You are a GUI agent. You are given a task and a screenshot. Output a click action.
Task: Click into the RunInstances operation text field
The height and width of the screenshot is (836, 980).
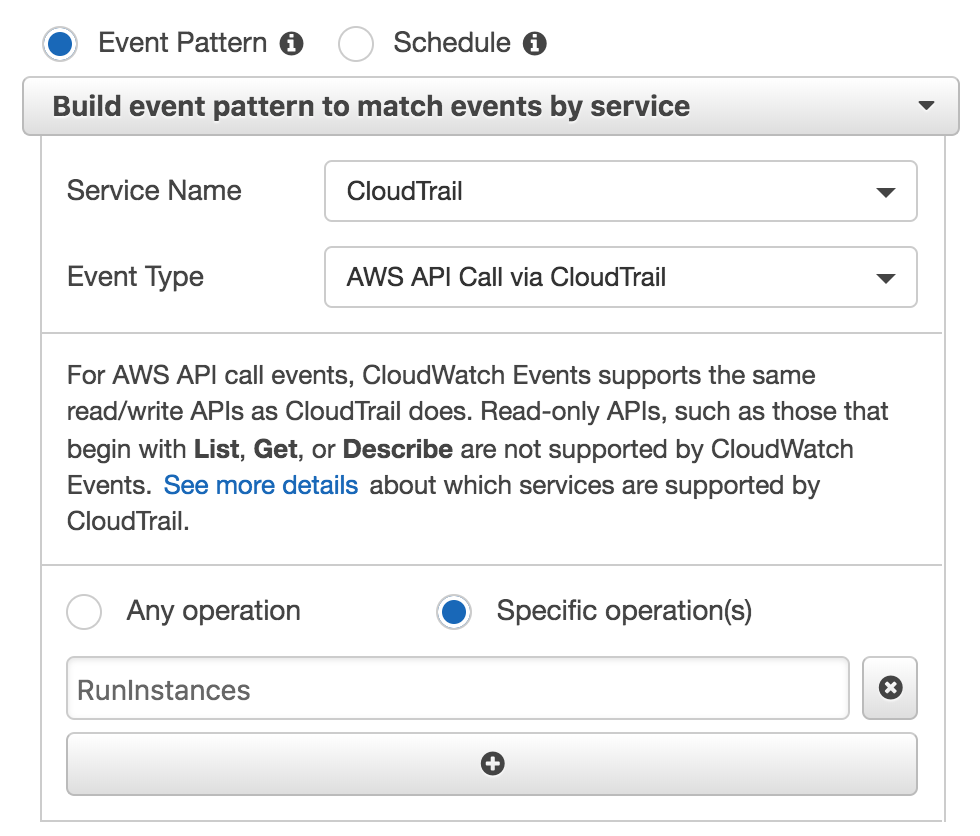point(457,689)
